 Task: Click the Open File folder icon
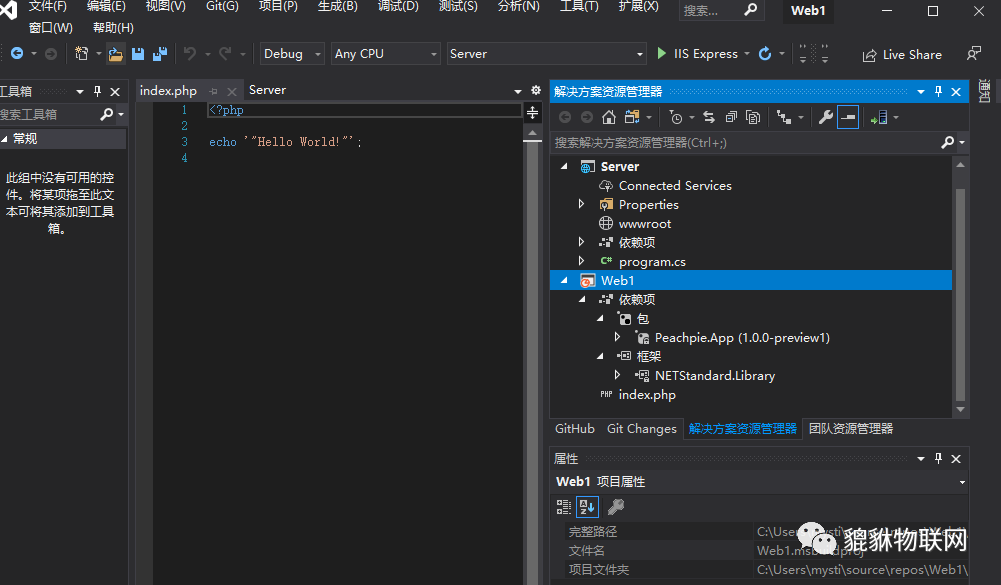pos(116,54)
